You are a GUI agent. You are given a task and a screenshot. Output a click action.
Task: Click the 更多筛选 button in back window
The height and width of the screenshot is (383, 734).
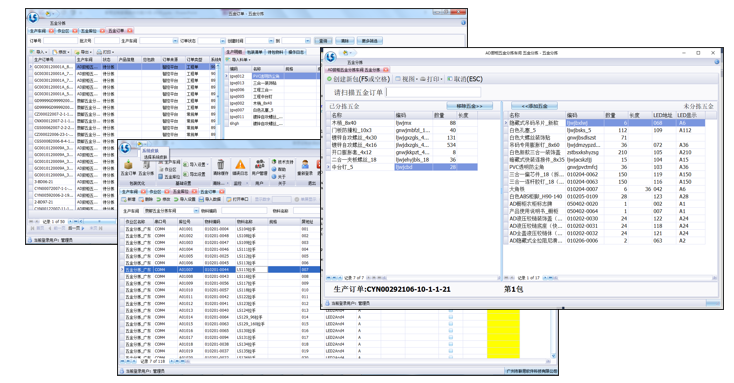coord(369,41)
